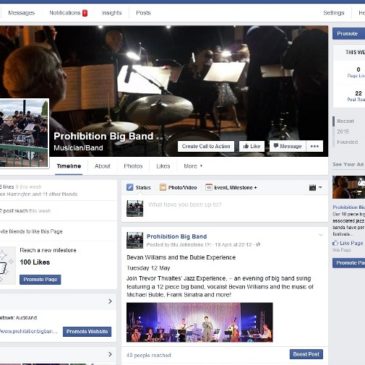
Task: Click the Promote Page button in right sidebar
Action: click(x=349, y=263)
